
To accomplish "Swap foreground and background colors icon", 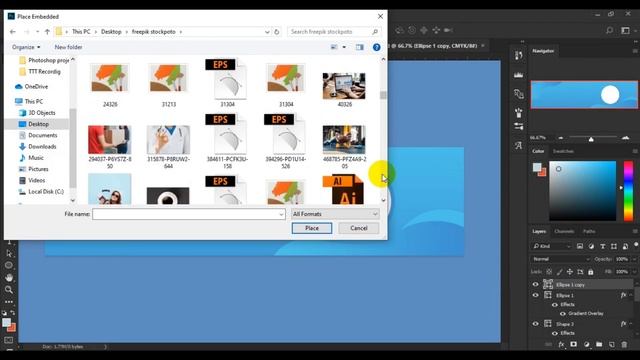I will pos(13,313).
